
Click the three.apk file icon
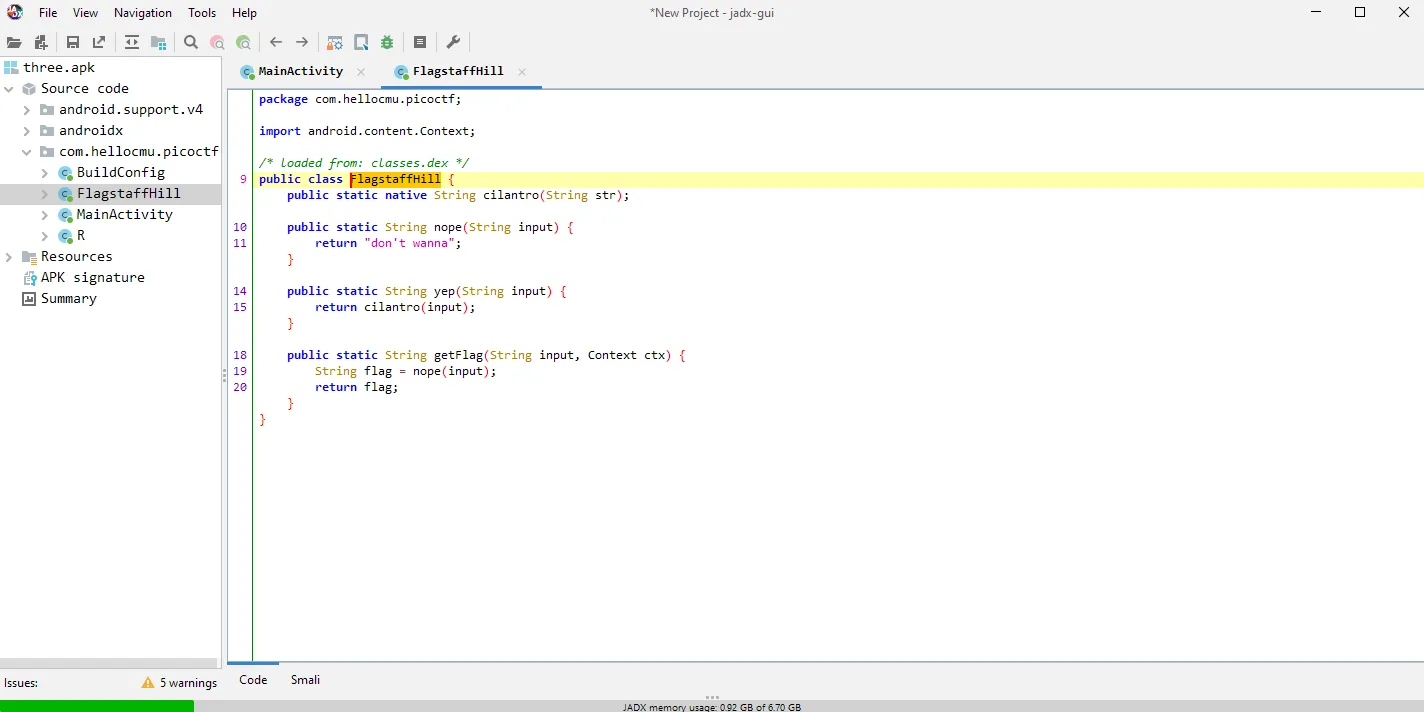(x=11, y=68)
